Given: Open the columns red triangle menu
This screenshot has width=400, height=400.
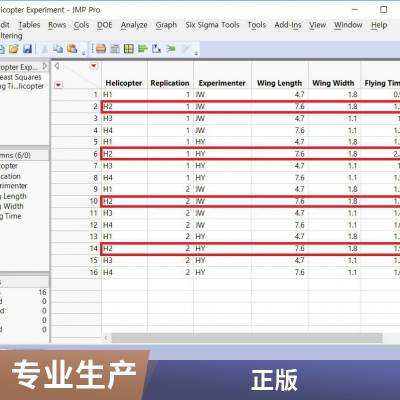Looking at the screenshot, I should pyautogui.click(x=94, y=66).
